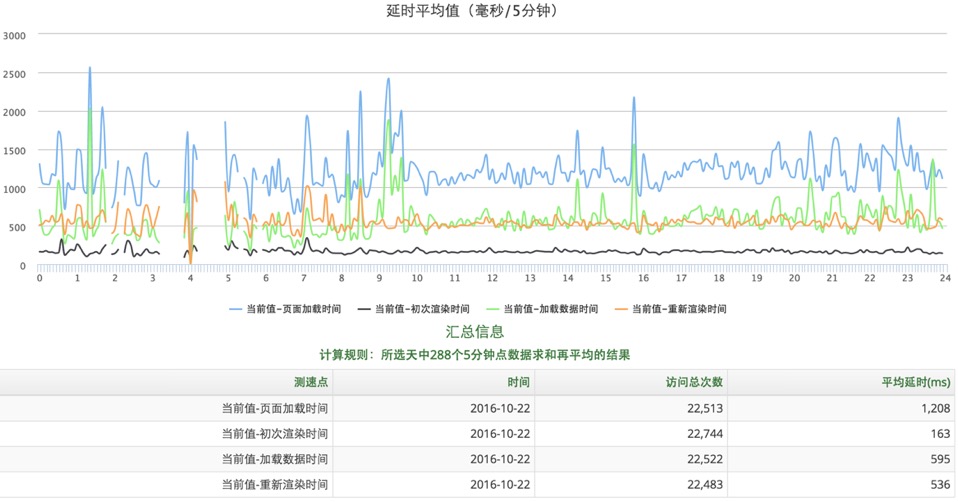Select the 当前值-加载数据时间 table row name
This screenshot has width=958, height=502.
point(274,459)
